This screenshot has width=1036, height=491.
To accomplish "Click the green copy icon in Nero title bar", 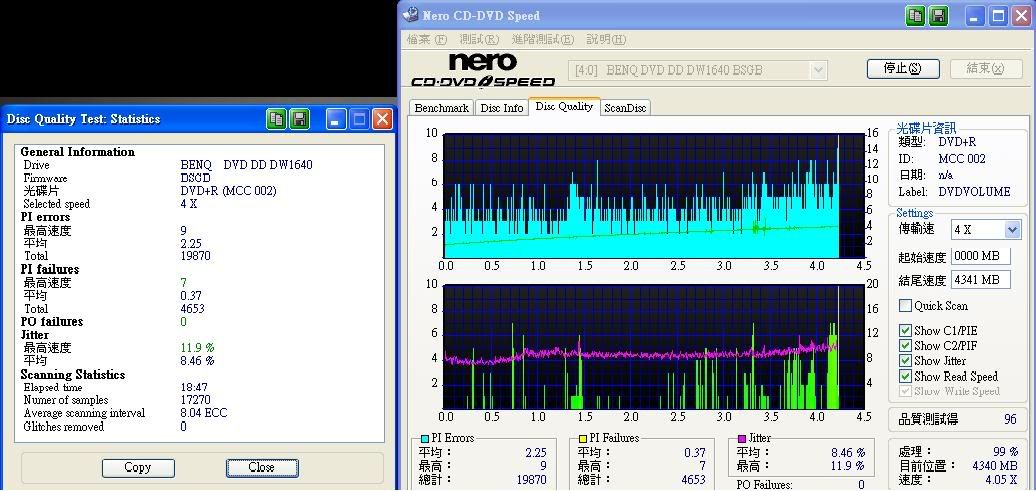I will 916,16.
